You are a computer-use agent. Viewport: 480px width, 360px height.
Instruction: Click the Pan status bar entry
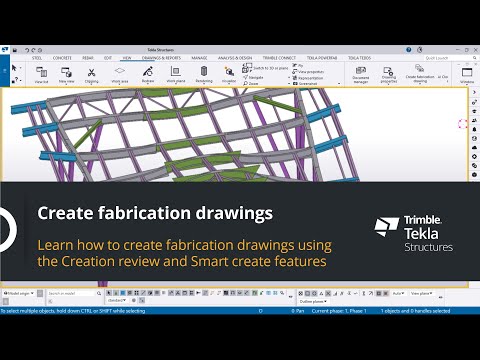(x=298, y=311)
